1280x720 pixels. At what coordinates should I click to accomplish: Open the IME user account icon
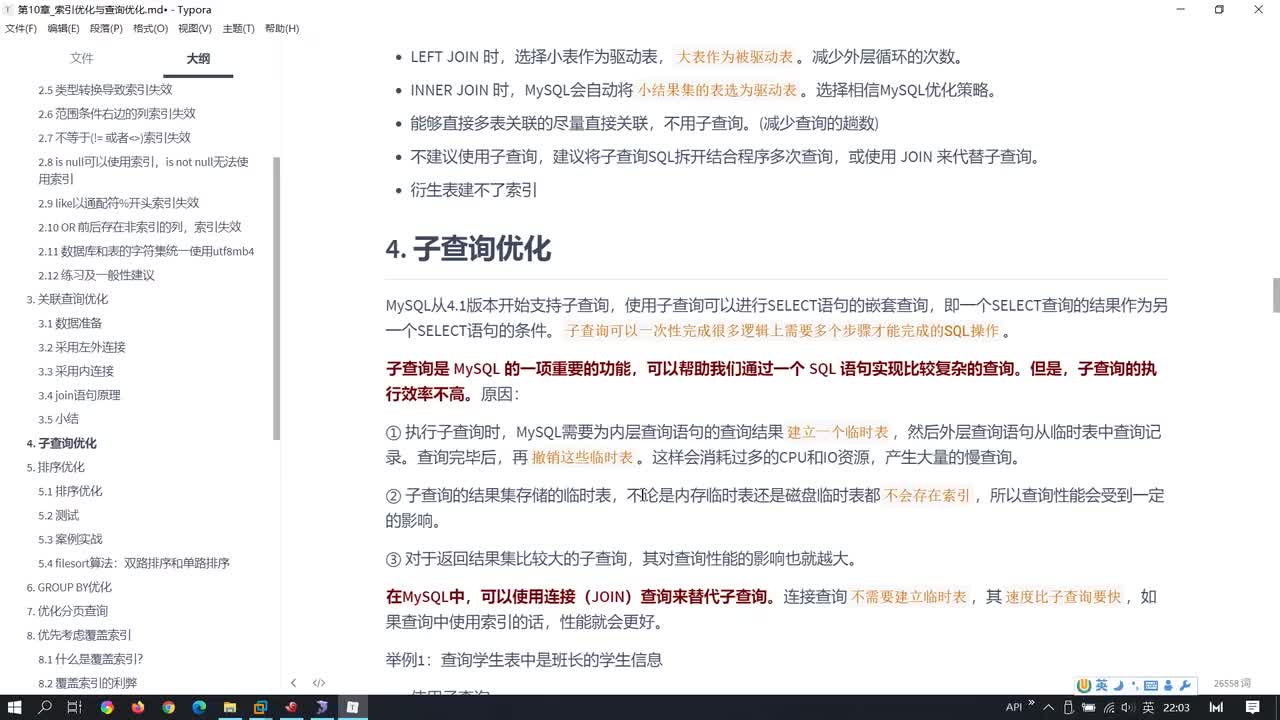(1169, 685)
